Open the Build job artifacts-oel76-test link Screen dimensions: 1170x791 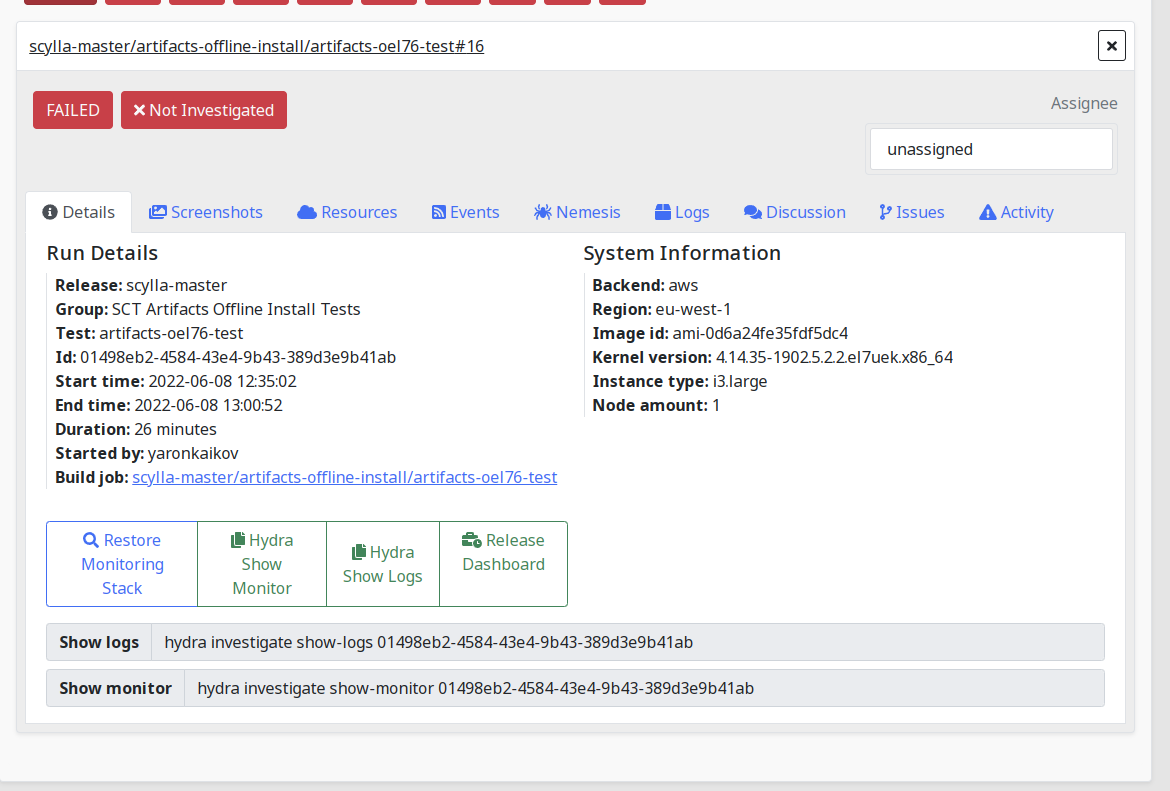tap(345, 477)
